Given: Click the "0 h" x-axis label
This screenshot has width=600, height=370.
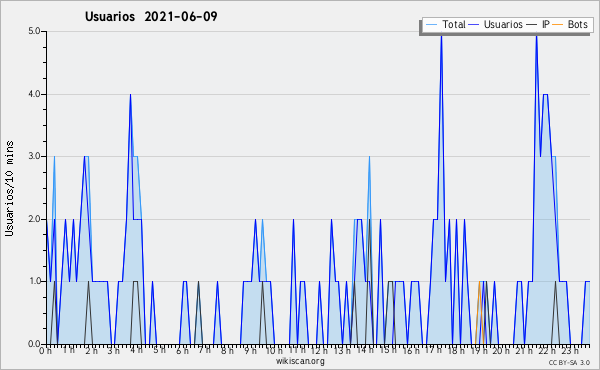Looking at the screenshot, I should point(45,350).
